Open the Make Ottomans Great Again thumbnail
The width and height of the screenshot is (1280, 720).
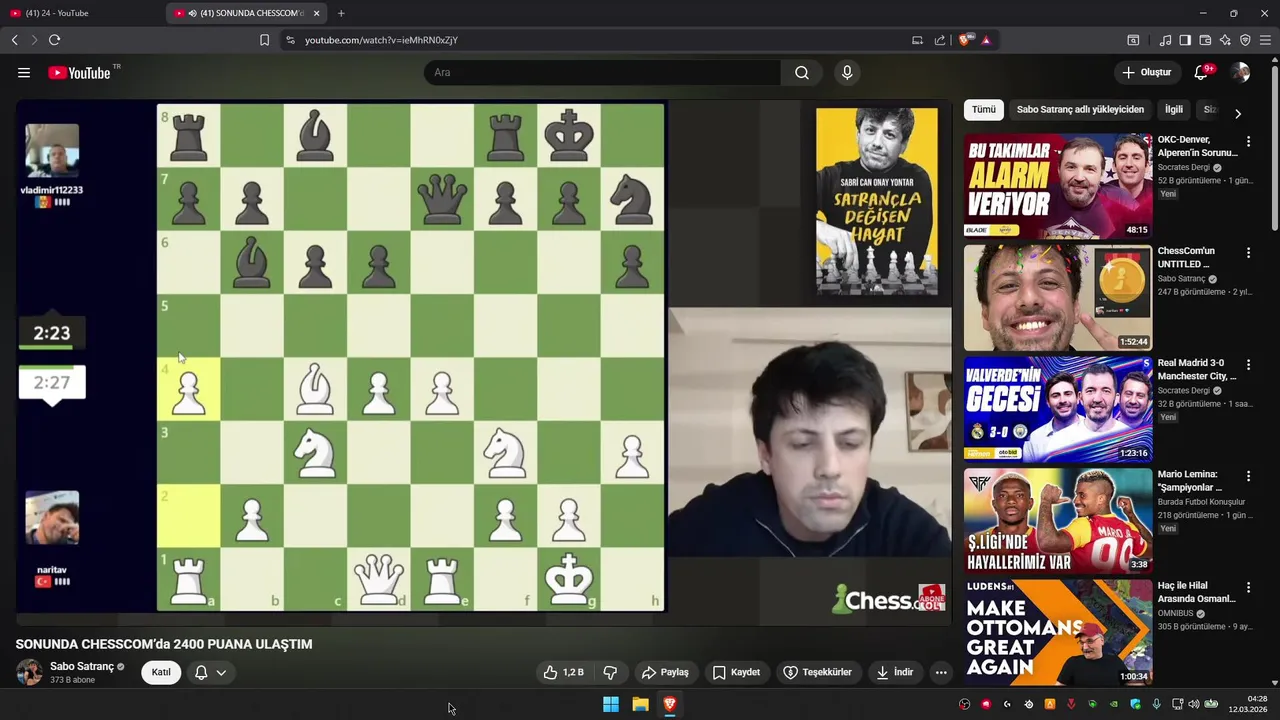pos(1058,633)
